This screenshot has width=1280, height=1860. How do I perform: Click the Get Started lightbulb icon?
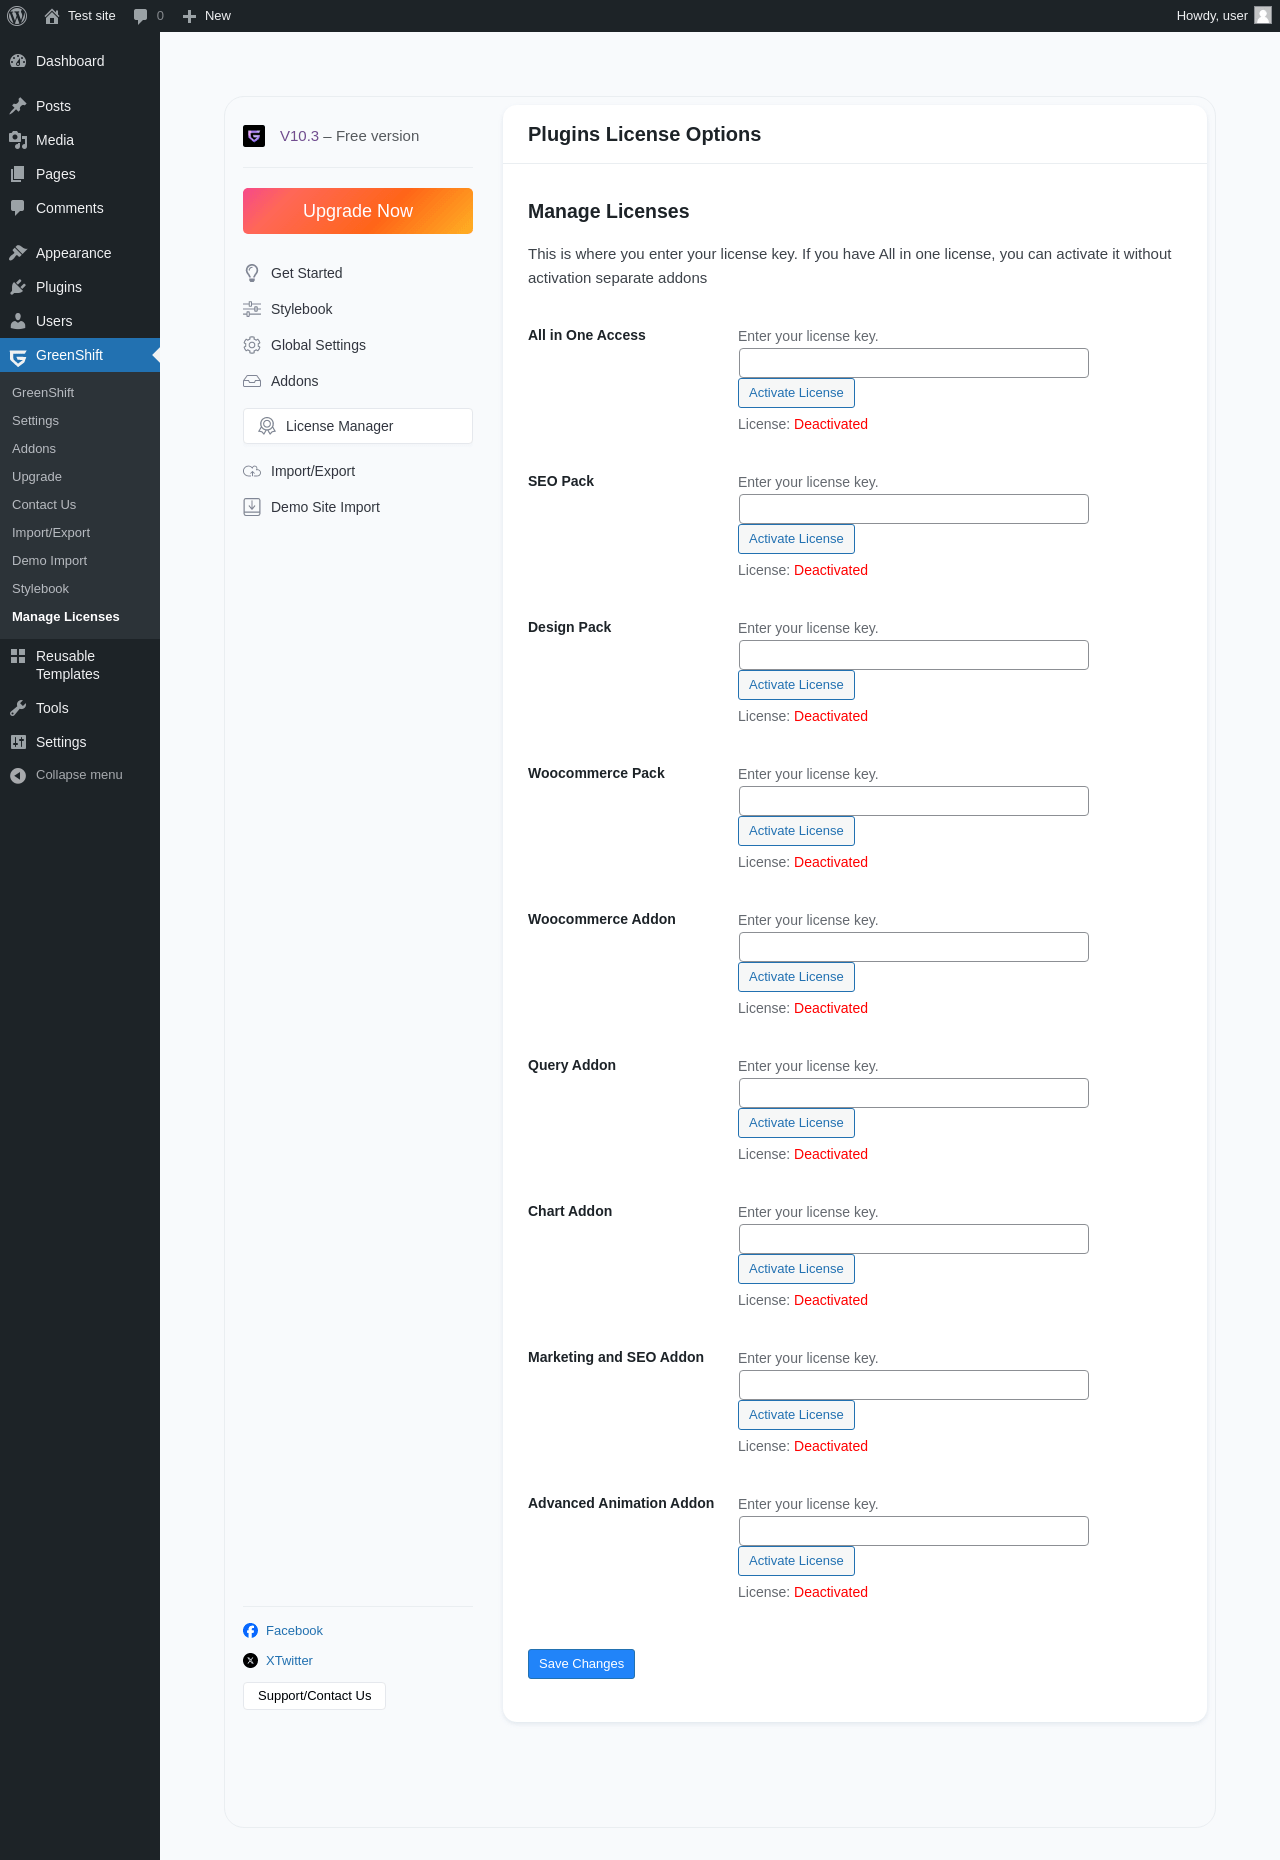[x=252, y=273]
